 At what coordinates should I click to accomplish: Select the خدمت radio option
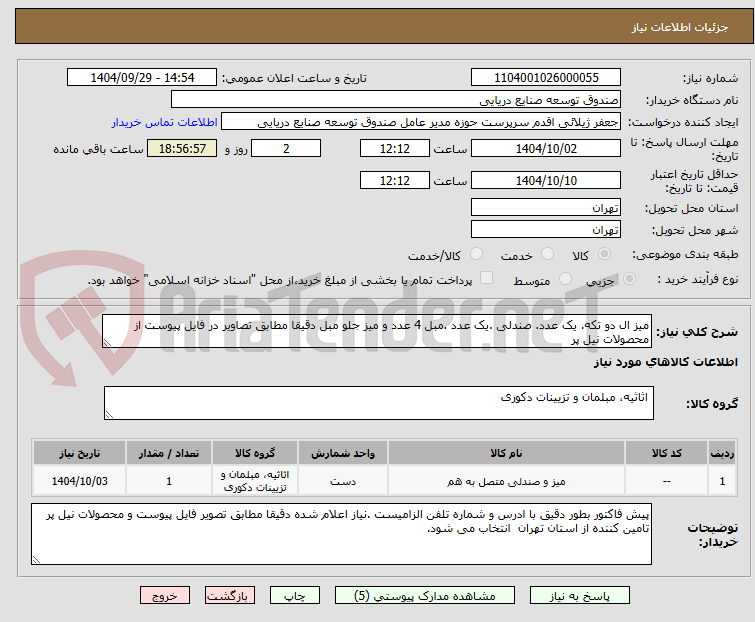click(547, 254)
